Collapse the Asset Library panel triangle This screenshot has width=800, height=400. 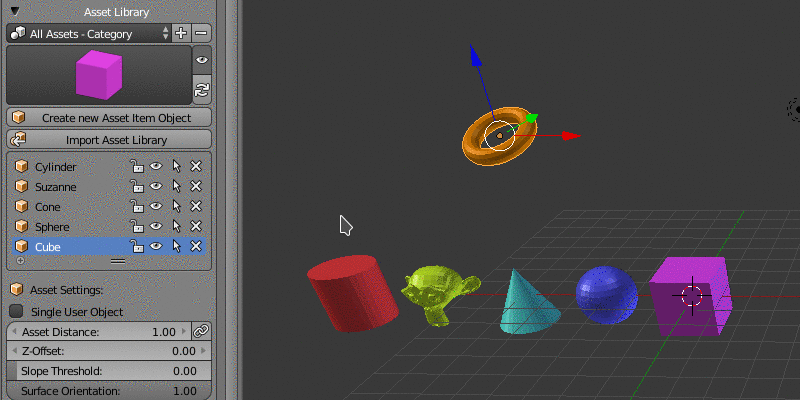[15, 11]
